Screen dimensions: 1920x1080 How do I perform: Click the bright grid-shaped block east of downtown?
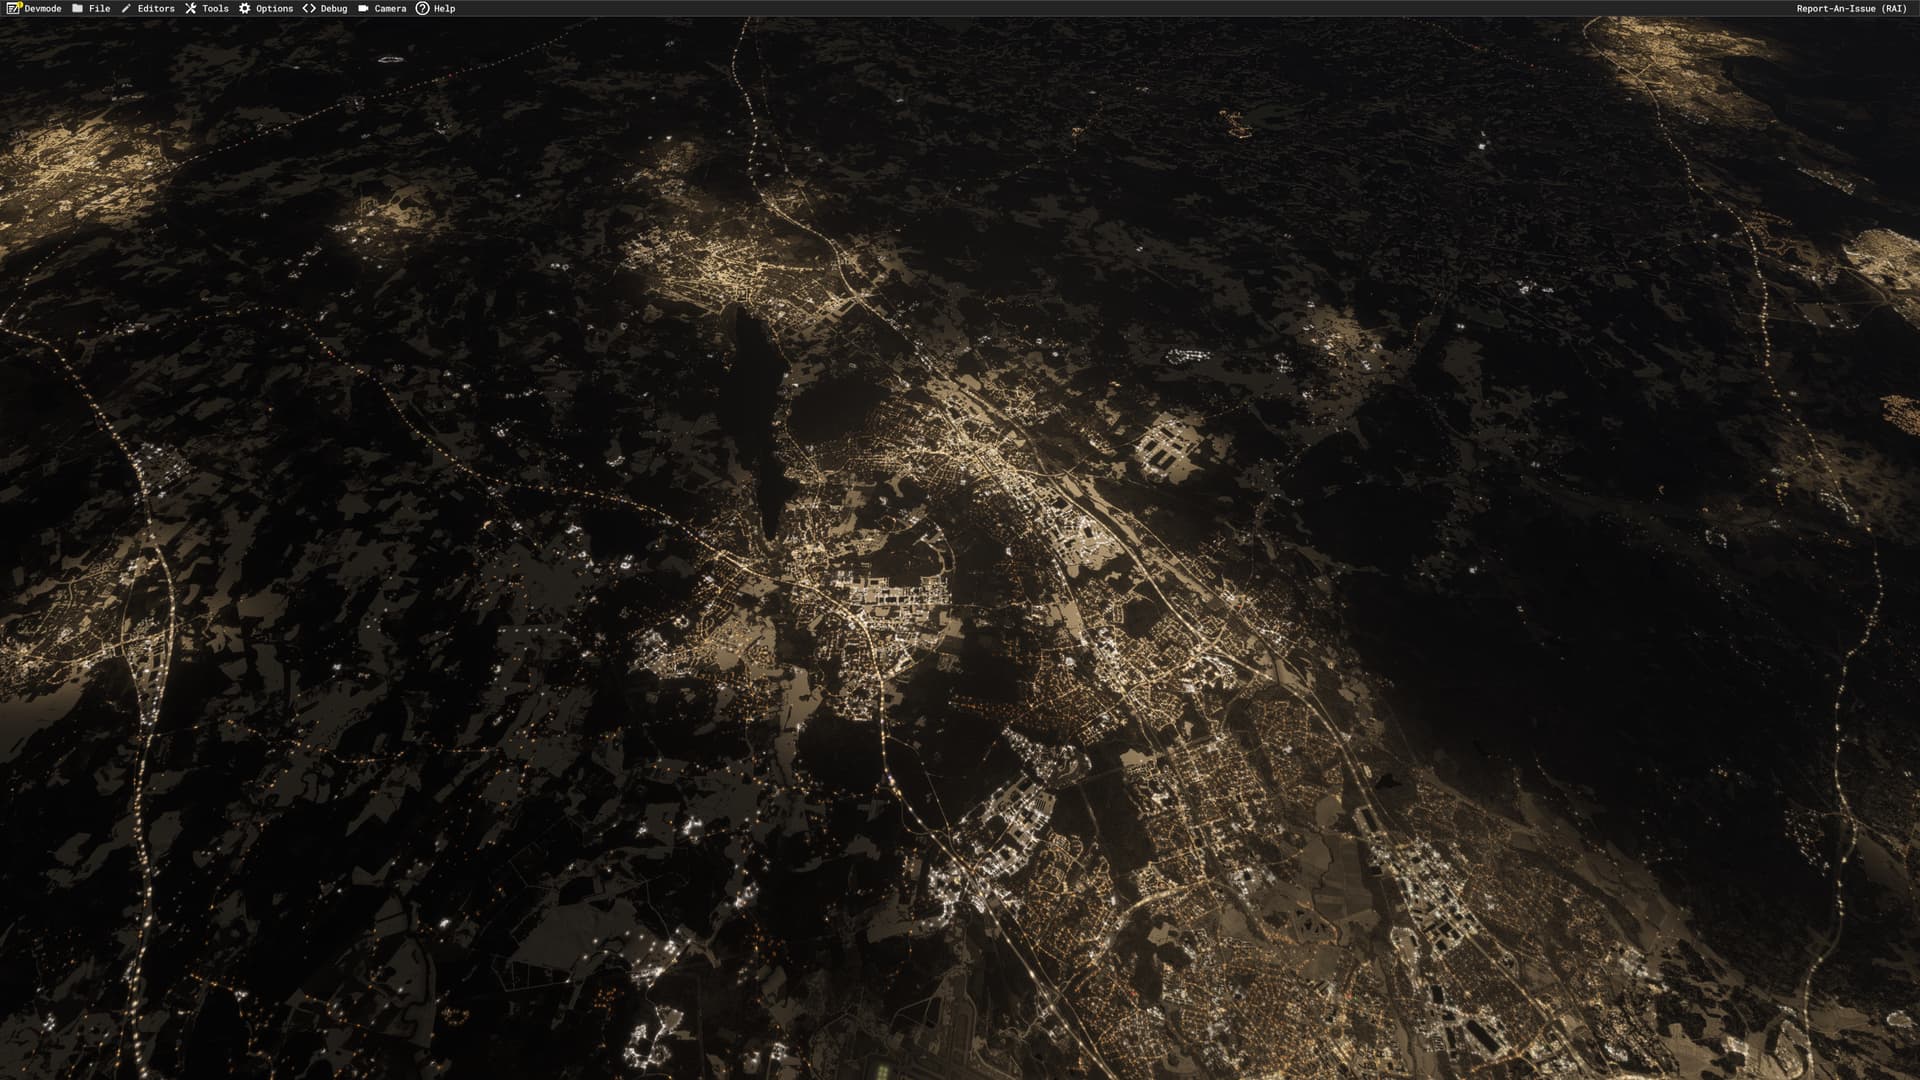(1167, 445)
